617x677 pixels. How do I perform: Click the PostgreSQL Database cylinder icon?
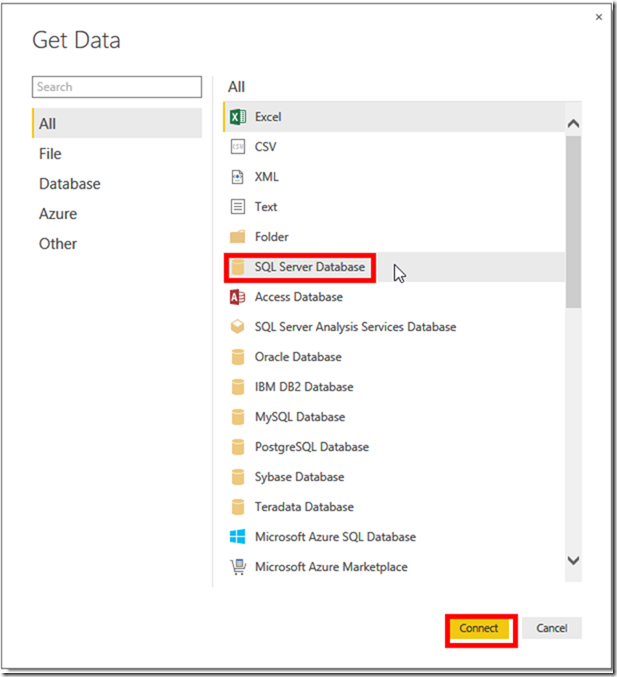237,447
